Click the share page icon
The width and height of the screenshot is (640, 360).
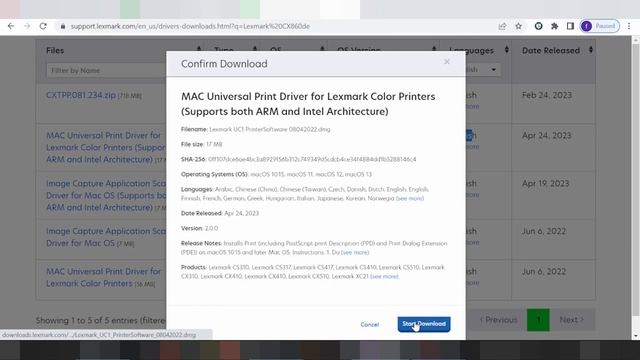502,26
